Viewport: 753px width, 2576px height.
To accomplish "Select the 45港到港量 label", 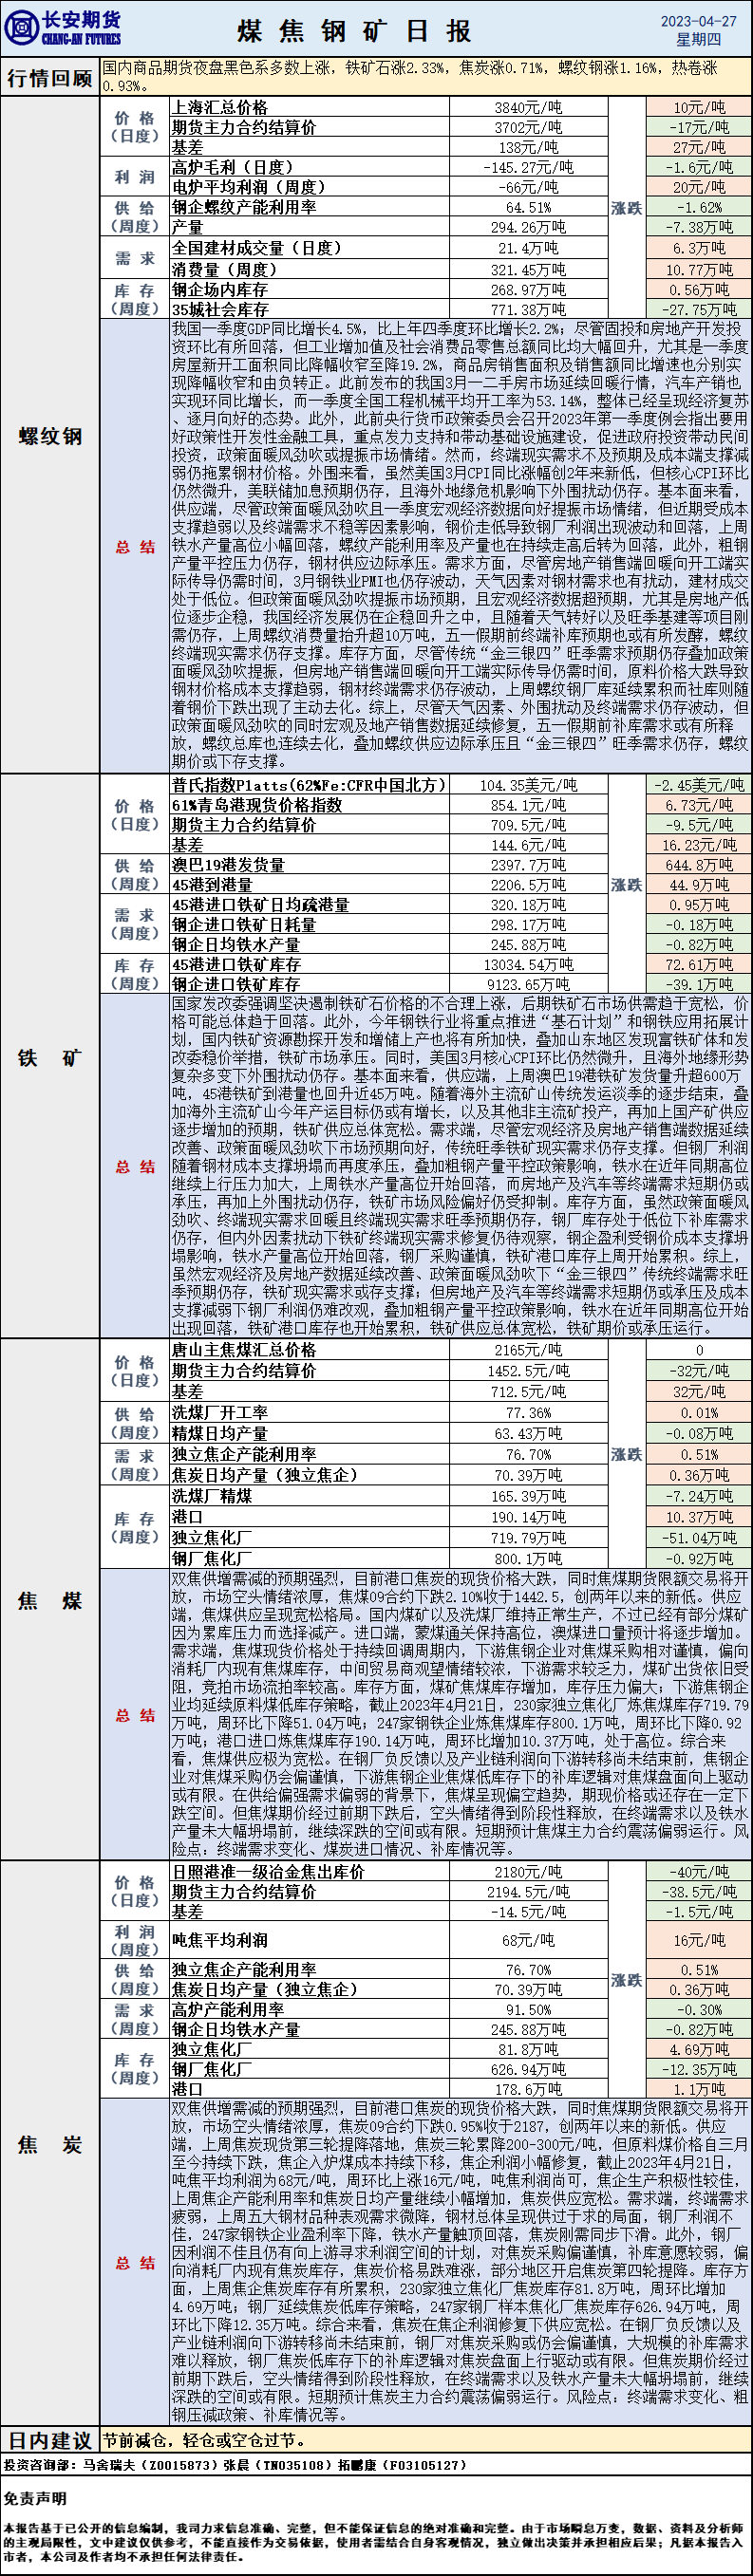I will point(212,885).
